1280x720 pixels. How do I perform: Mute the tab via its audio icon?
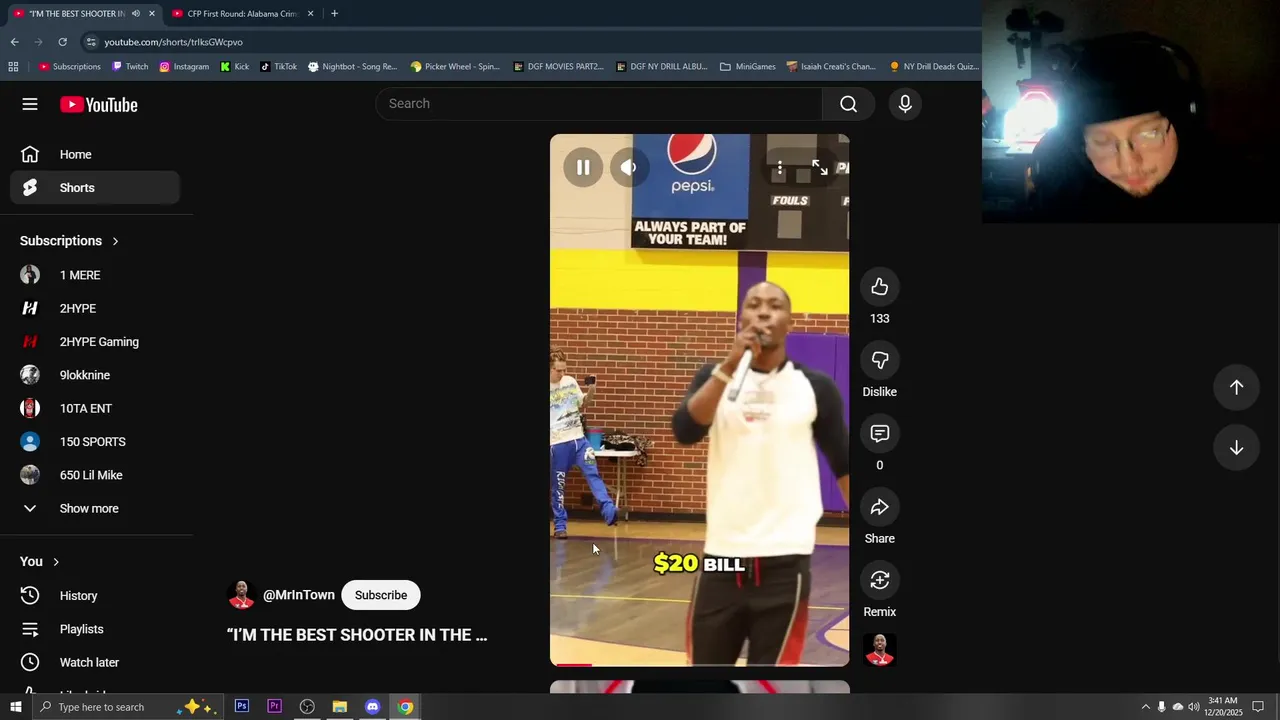click(x=136, y=14)
